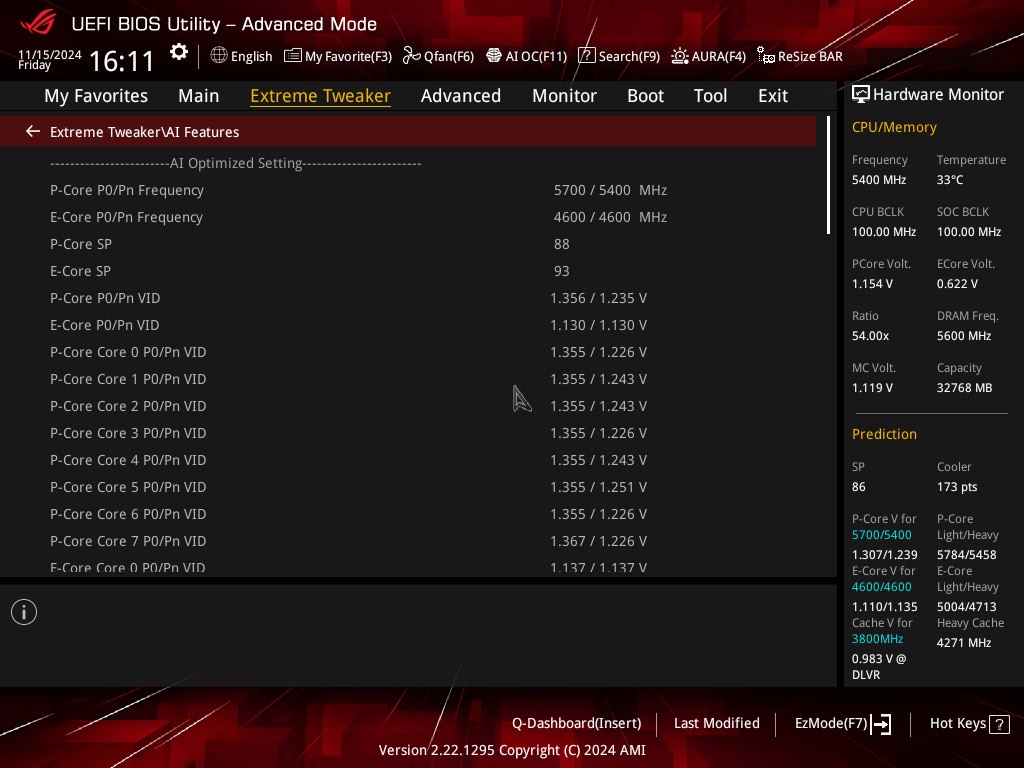This screenshot has height=768, width=1024.
Task: Open AURA(F4) lighting icon
Action: 680,56
